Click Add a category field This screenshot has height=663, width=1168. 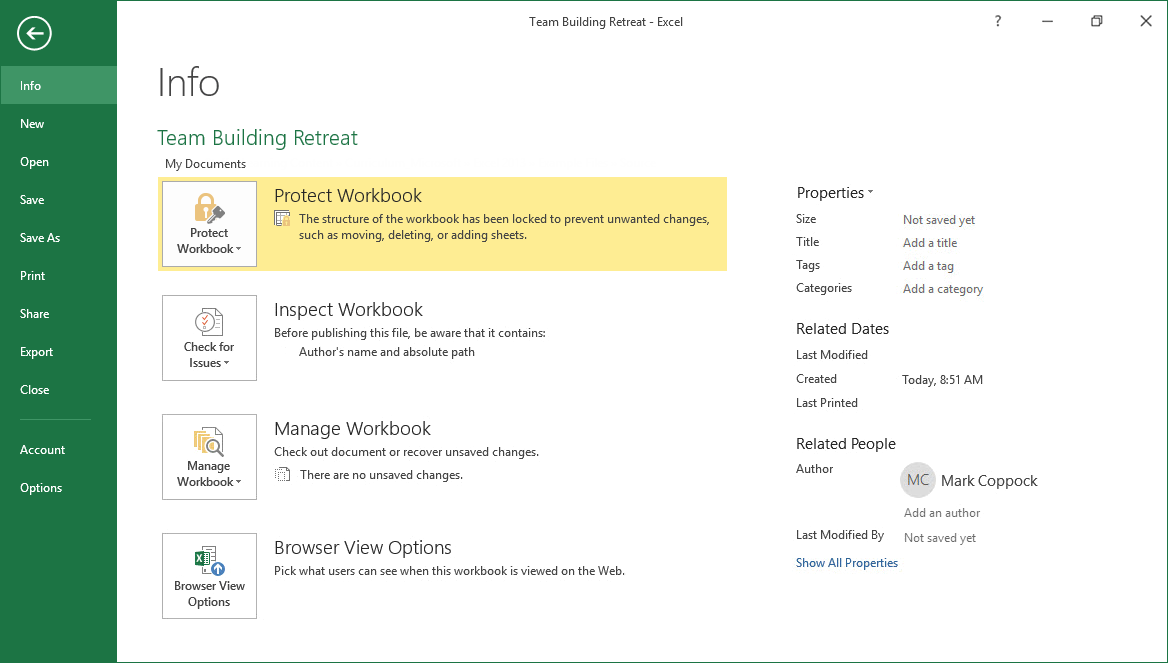[943, 289]
